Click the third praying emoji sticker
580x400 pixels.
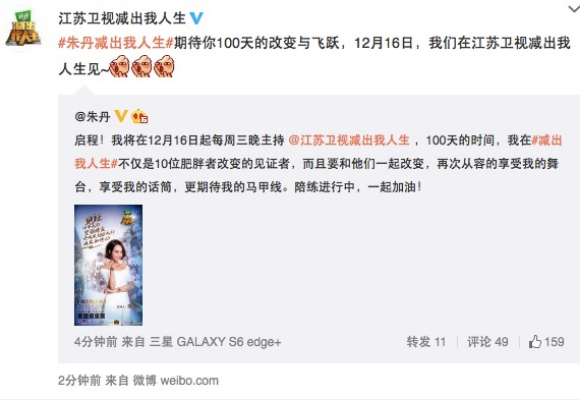(164, 66)
